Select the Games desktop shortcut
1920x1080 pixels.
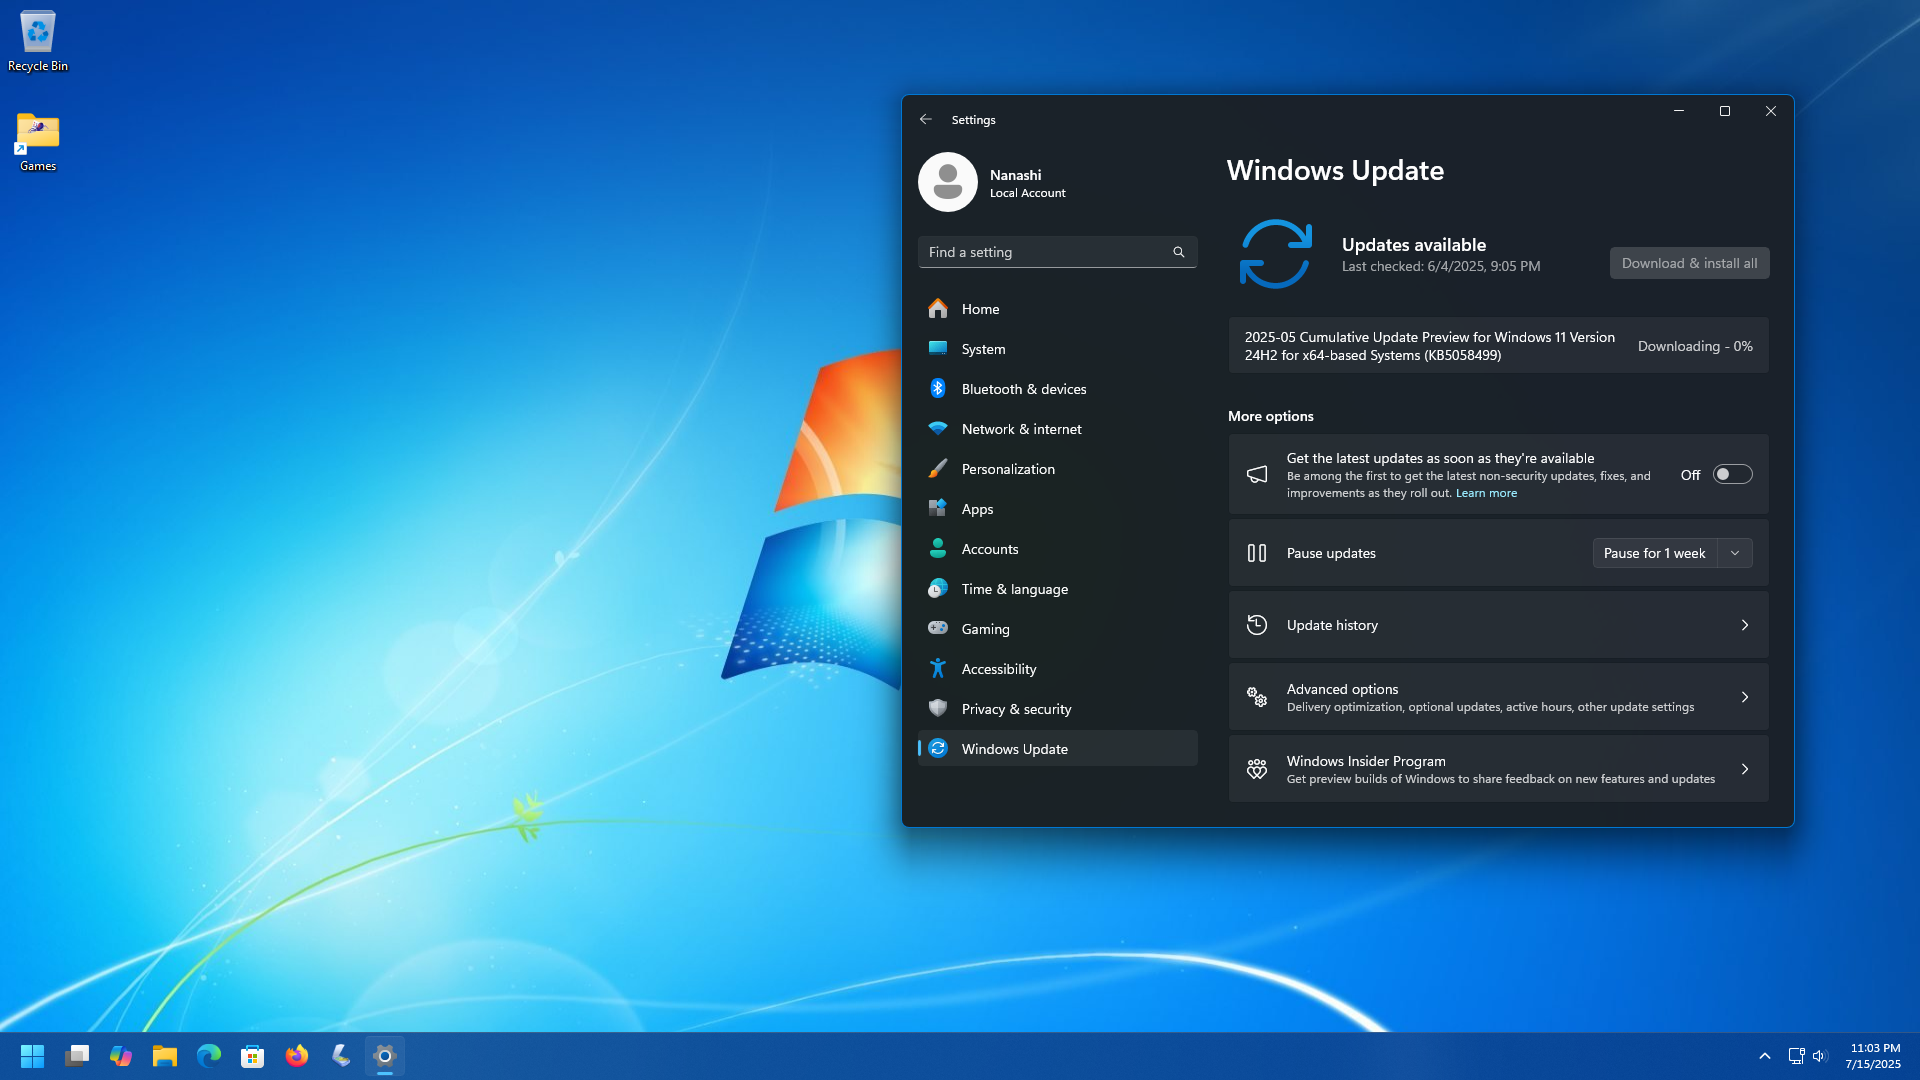coord(38,142)
